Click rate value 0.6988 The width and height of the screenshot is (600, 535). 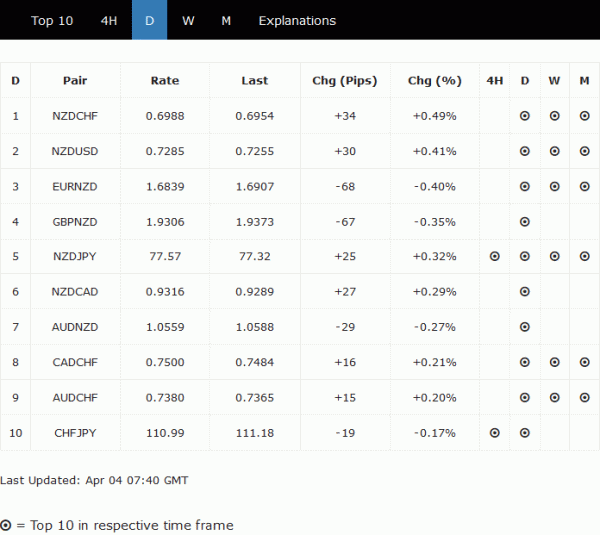click(165, 116)
